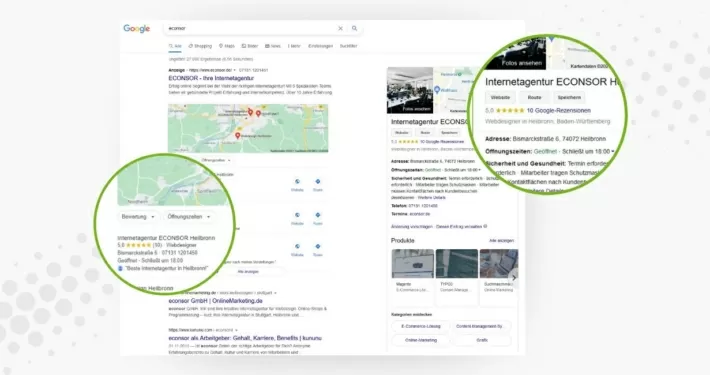Clear the search box with the X icon
This screenshot has width=710, height=375.
(341, 28)
